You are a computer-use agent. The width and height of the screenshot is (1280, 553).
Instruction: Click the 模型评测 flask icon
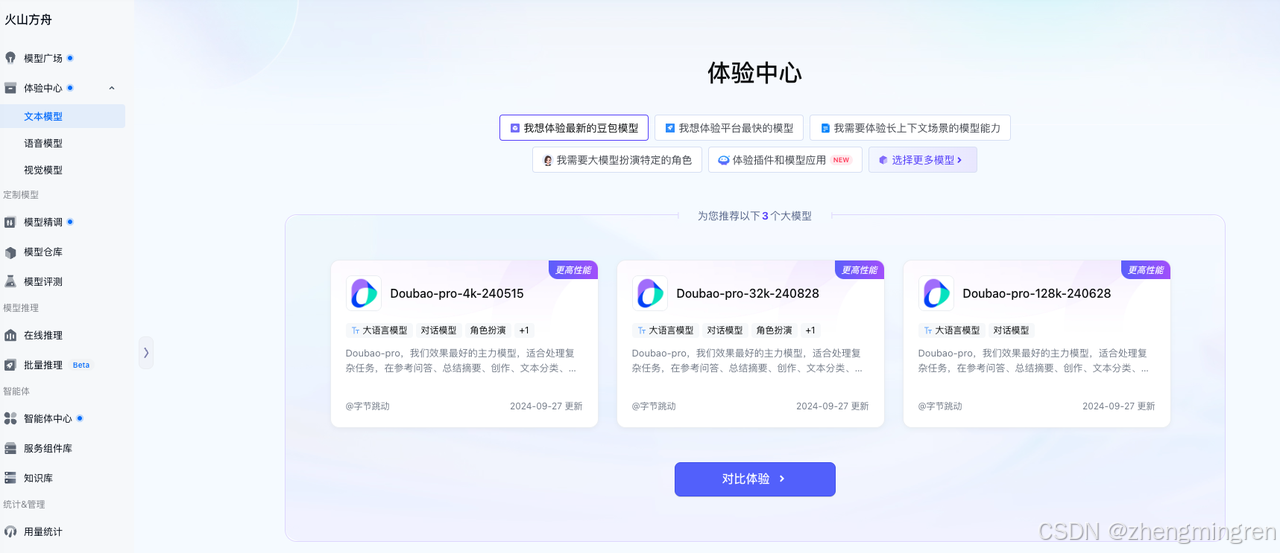[10, 282]
